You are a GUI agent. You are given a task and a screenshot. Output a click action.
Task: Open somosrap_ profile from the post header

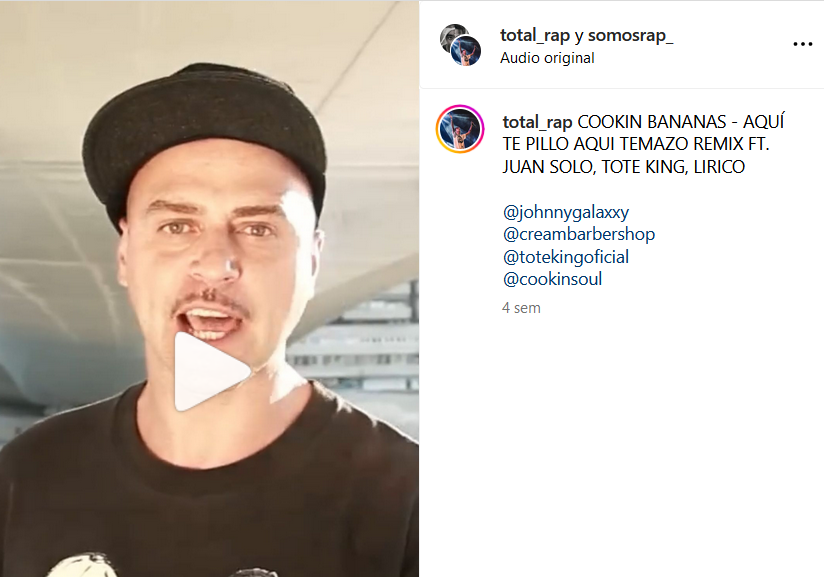point(631,35)
